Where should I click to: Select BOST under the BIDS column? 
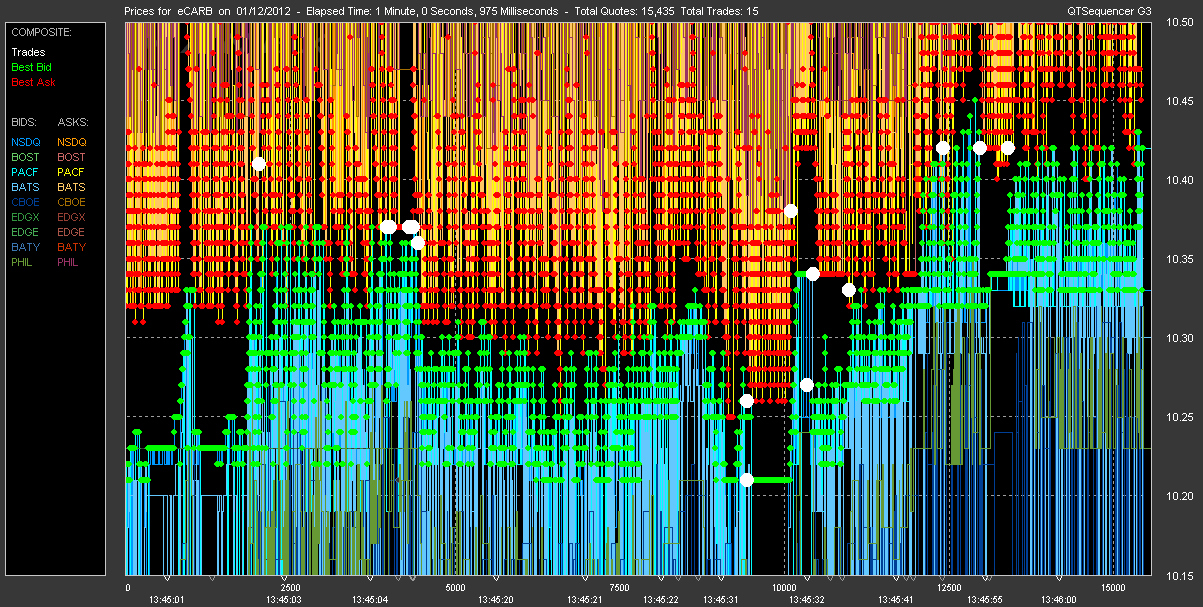pos(25,157)
